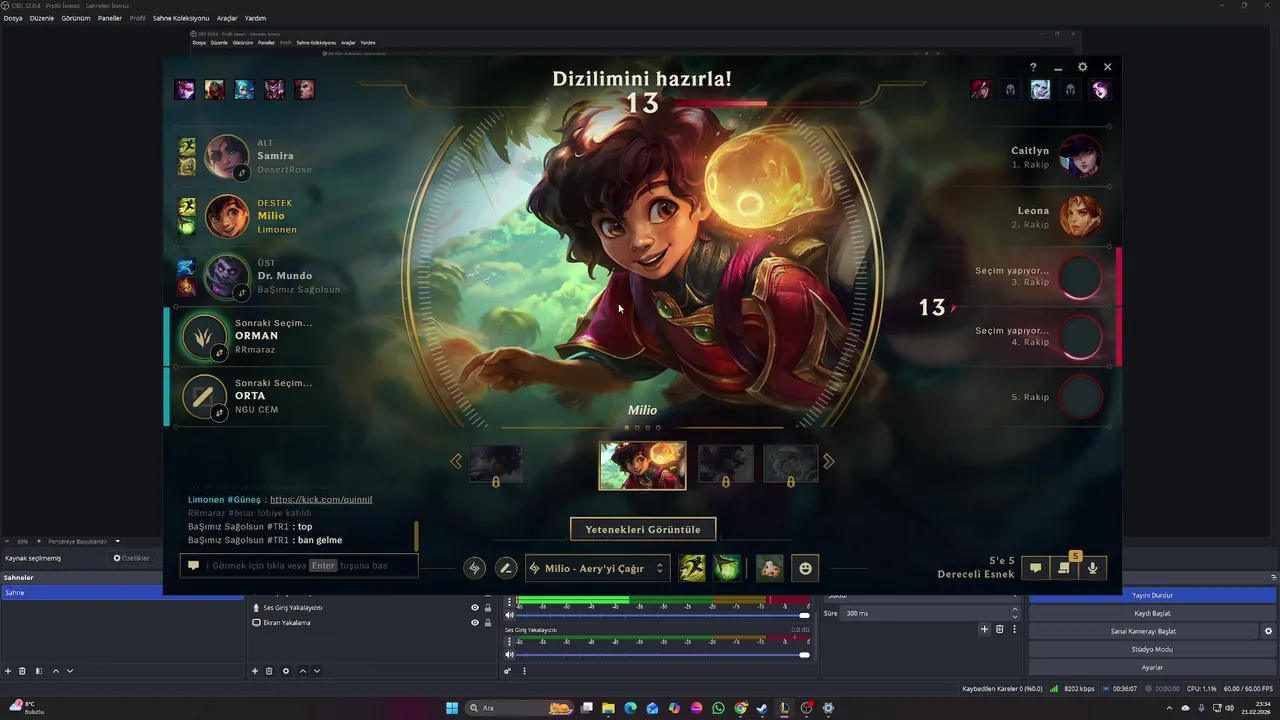Screen dimensions: 1280x720
Task: Open the ward skin selector icon
Action: tap(769, 568)
